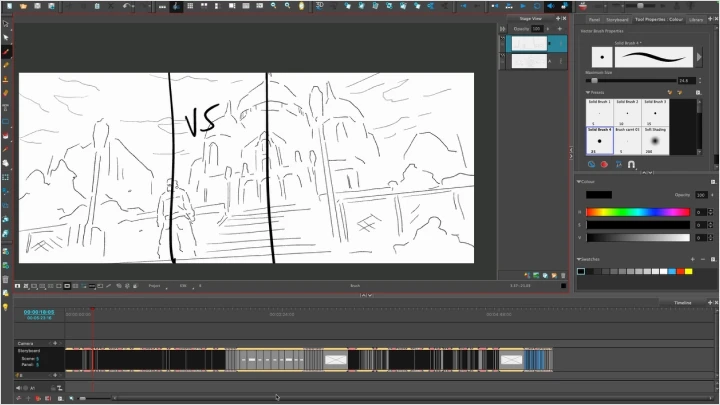Select the Solid Brush 1 preset
The height and width of the screenshot is (405, 720).
pyautogui.click(x=599, y=112)
